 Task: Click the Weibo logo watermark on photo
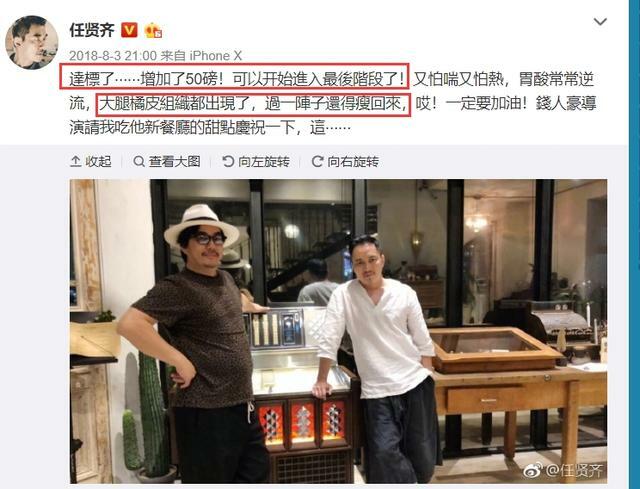point(533,470)
